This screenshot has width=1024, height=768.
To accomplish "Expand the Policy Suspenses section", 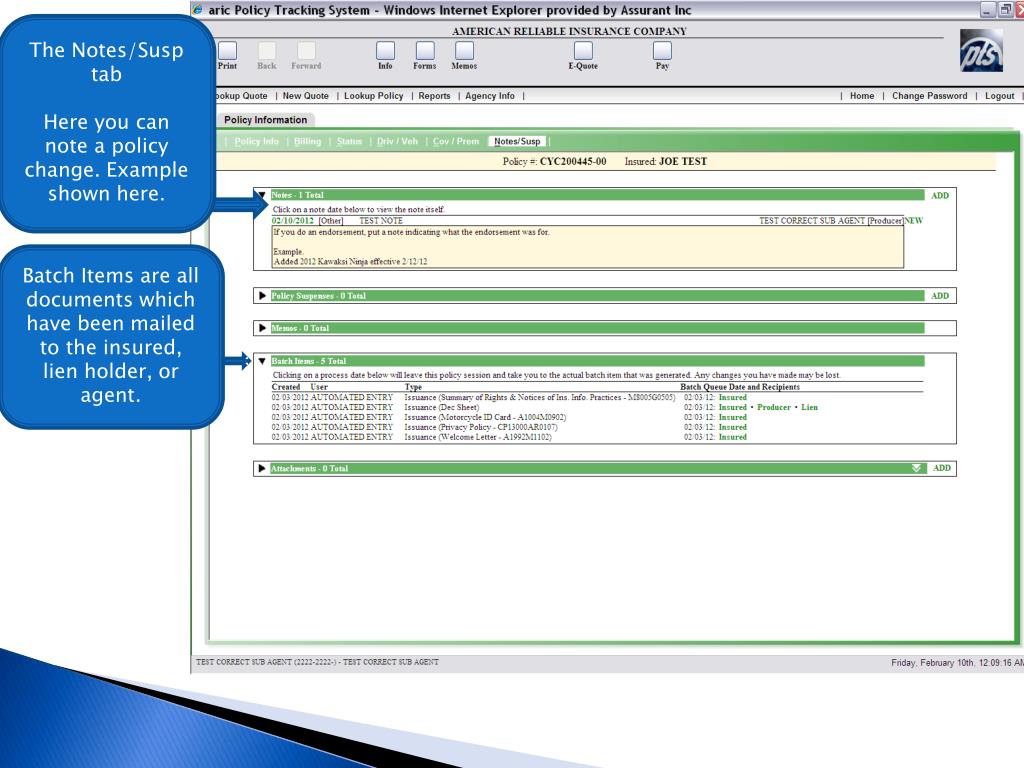I will (262, 296).
